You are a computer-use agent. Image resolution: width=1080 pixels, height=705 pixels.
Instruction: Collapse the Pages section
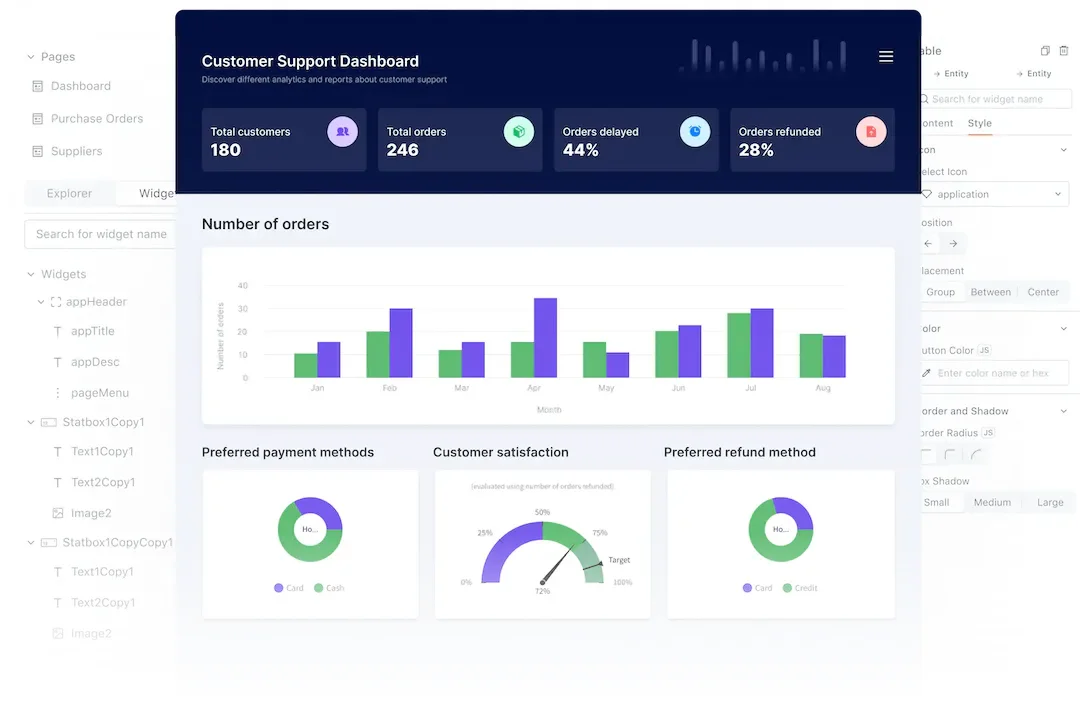point(31,57)
